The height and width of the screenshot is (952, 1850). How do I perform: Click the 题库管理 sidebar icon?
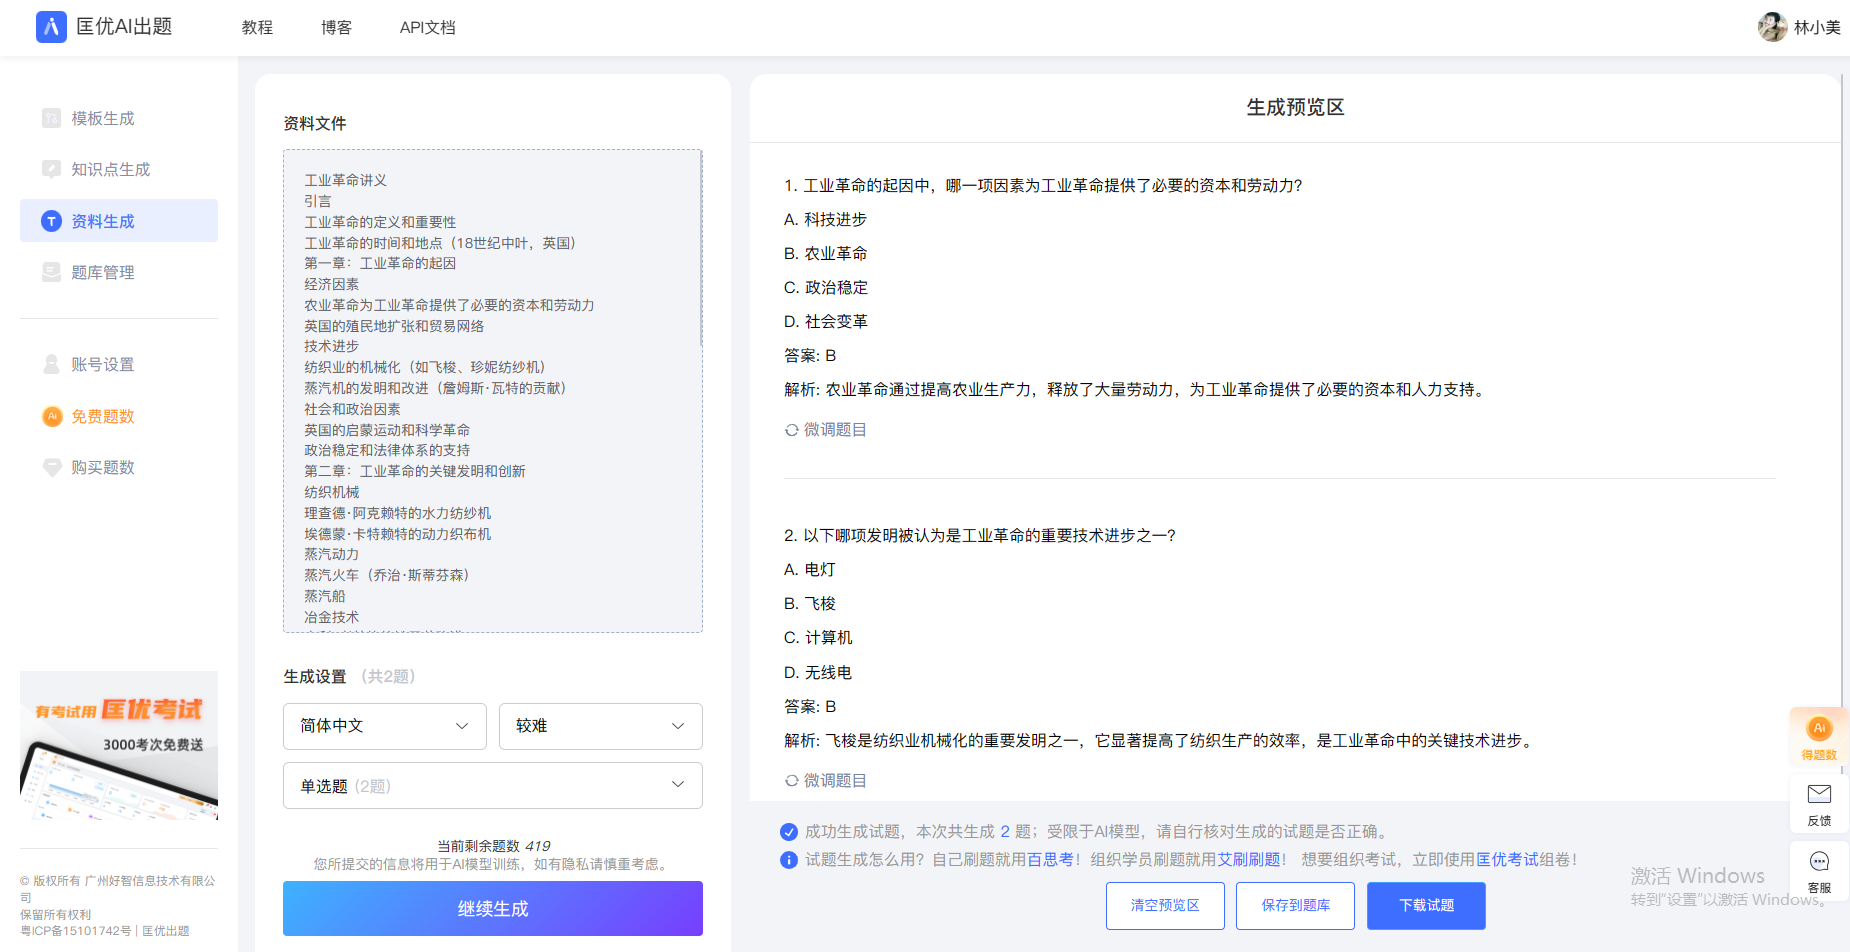pos(51,272)
